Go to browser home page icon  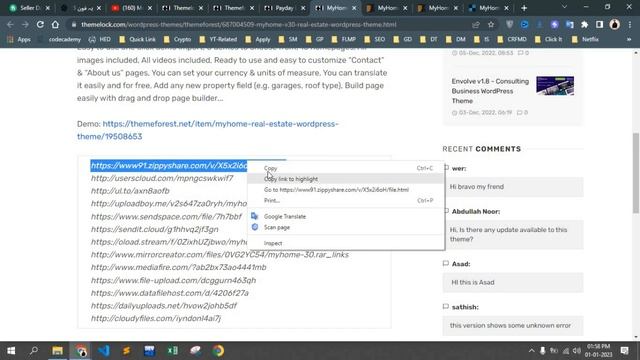(x=55, y=24)
